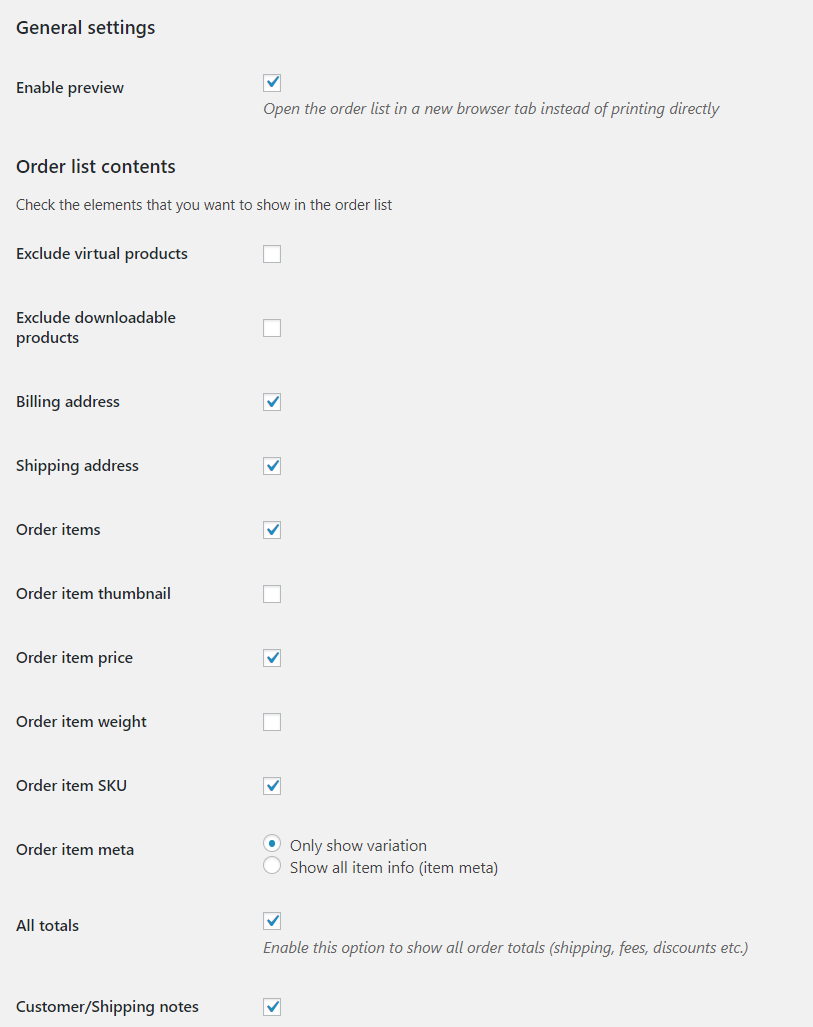
Task: Uncheck the Order items checkbox
Action: [x=272, y=530]
